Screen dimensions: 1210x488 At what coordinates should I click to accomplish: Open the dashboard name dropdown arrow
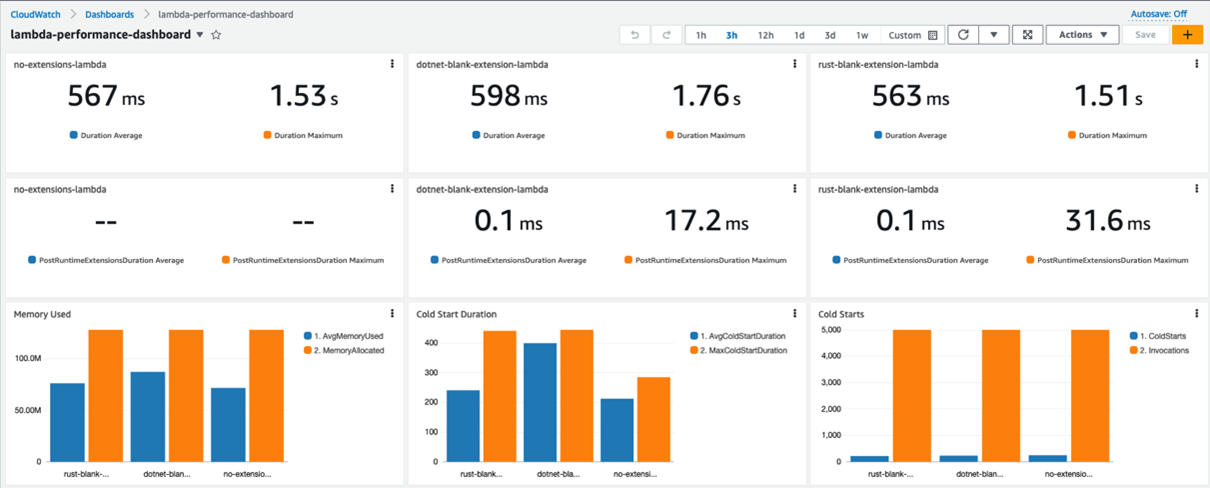[200, 35]
